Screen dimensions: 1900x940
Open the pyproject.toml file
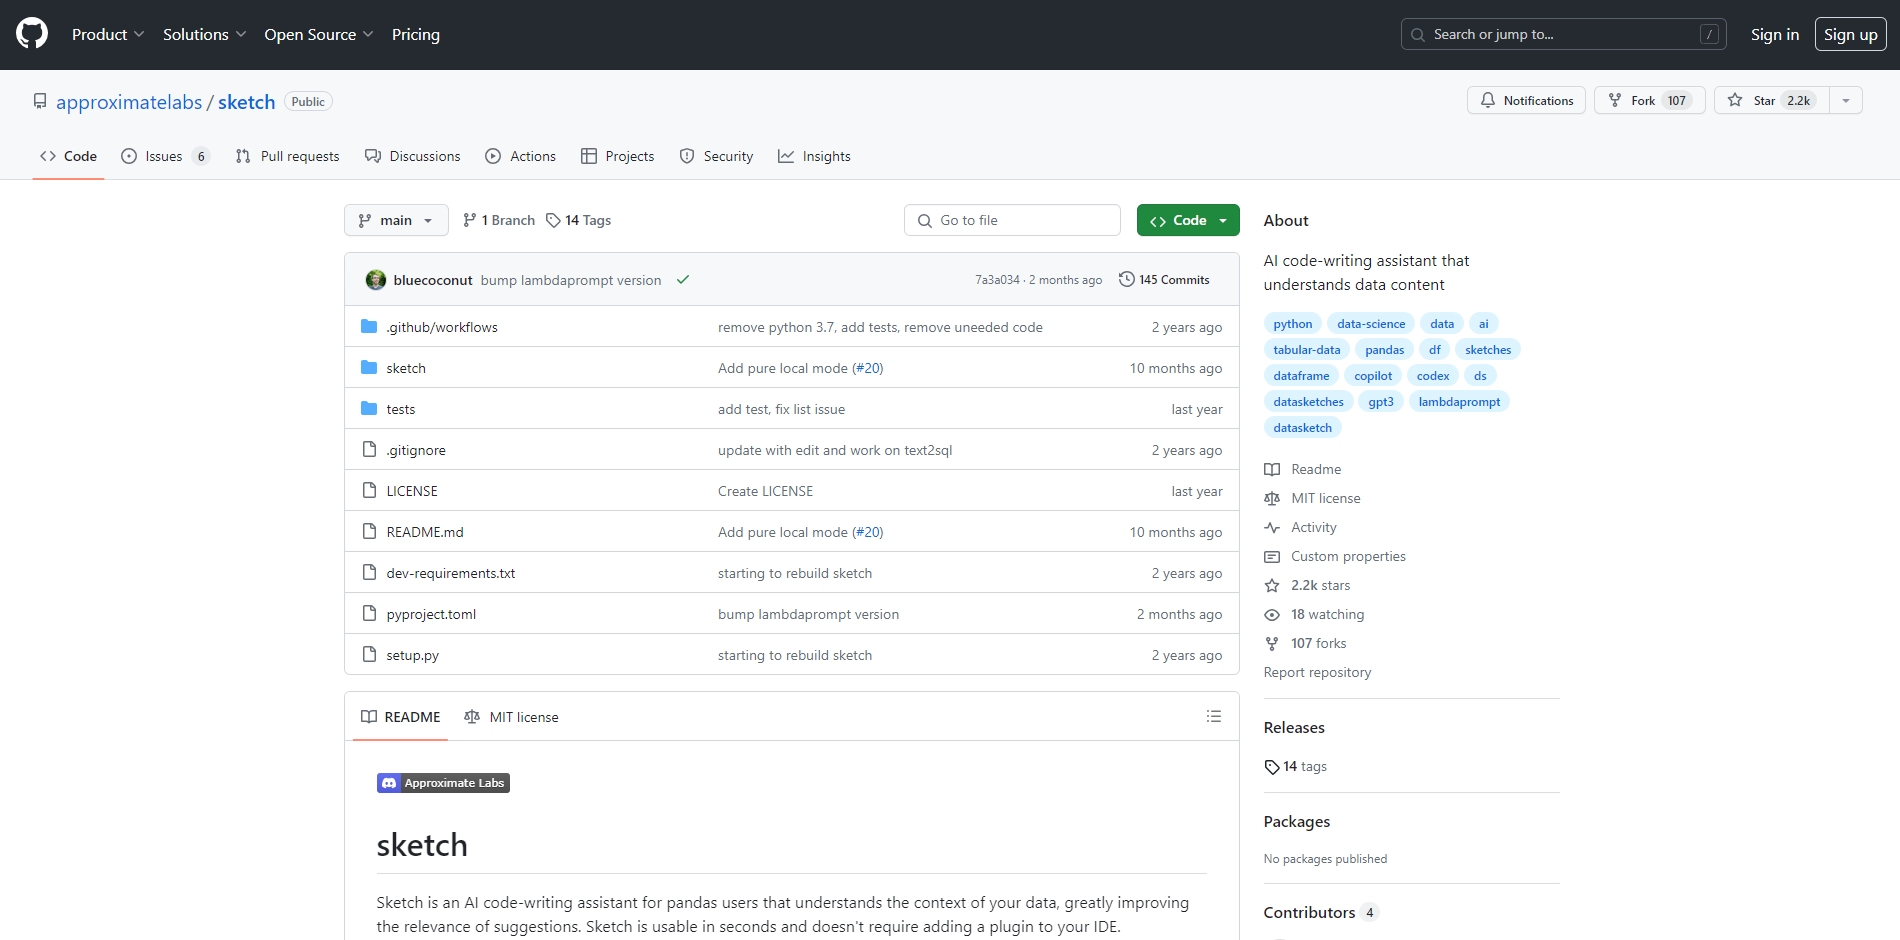tap(431, 614)
